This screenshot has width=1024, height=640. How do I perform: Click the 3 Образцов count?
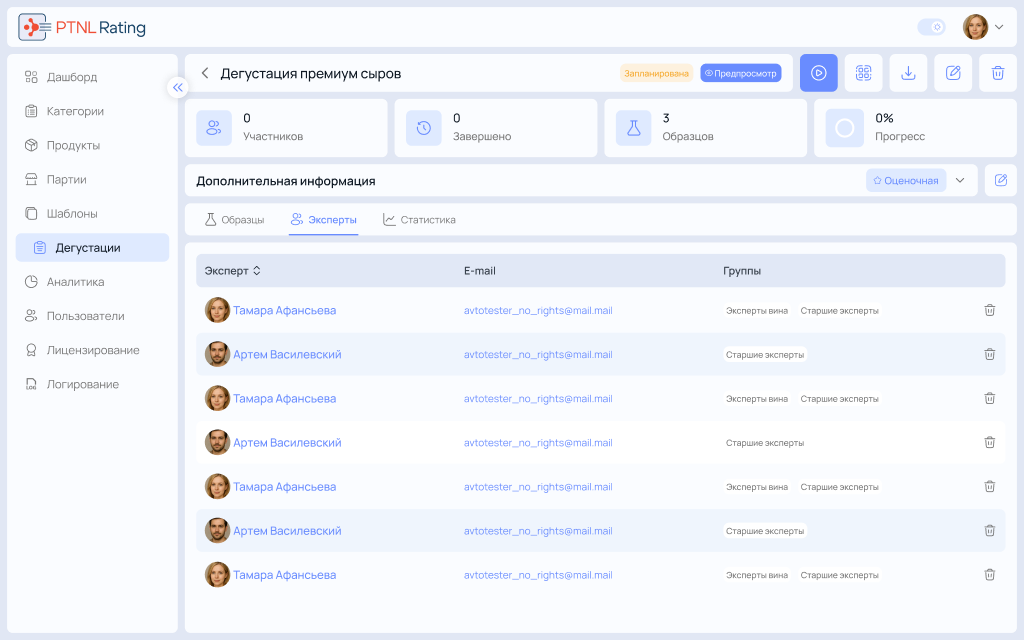coord(666,118)
